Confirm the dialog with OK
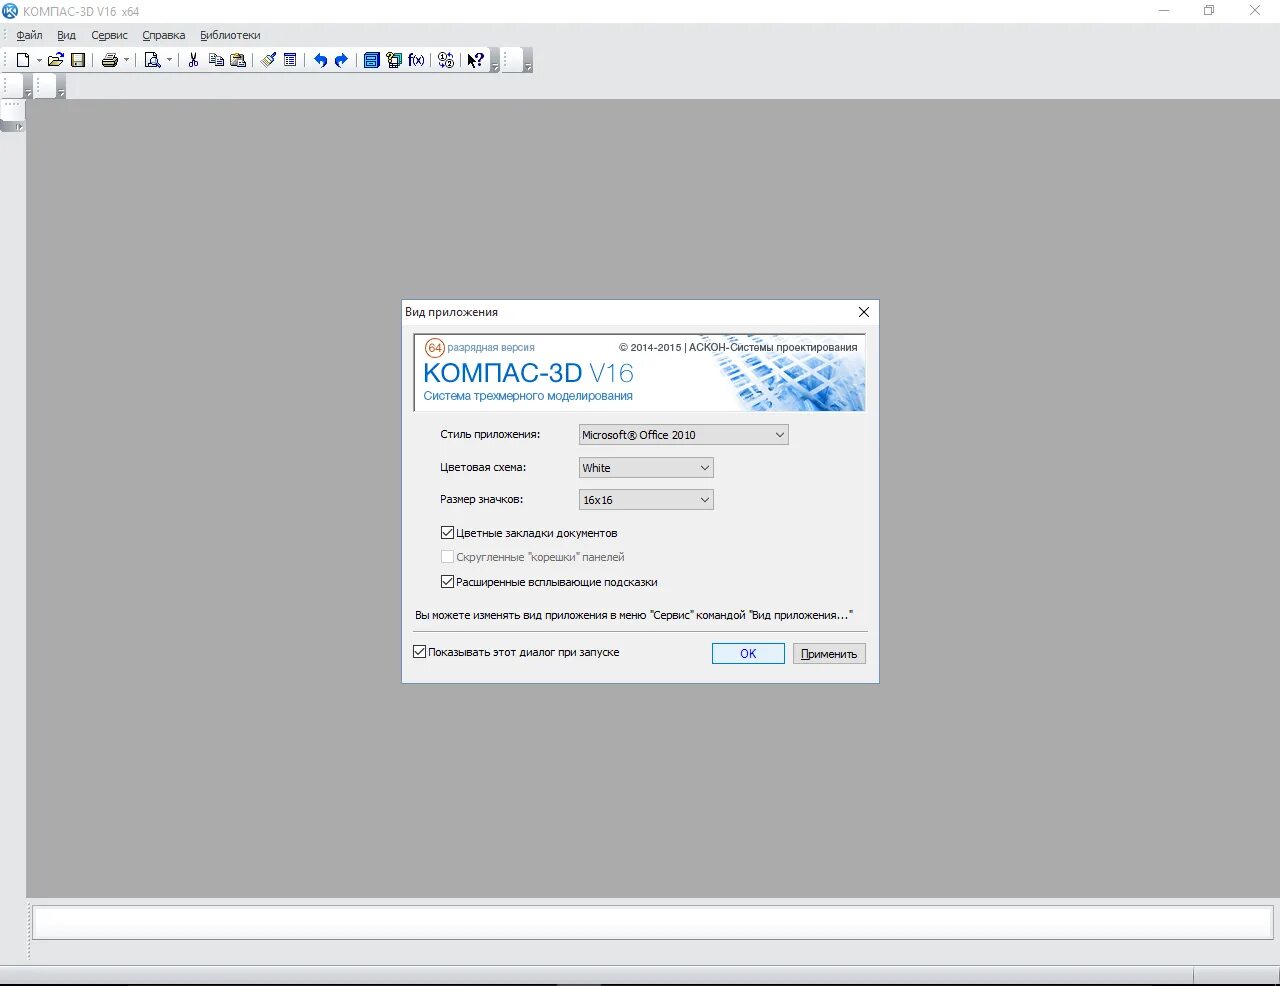The width and height of the screenshot is (1280, 986). coord(748,653)
